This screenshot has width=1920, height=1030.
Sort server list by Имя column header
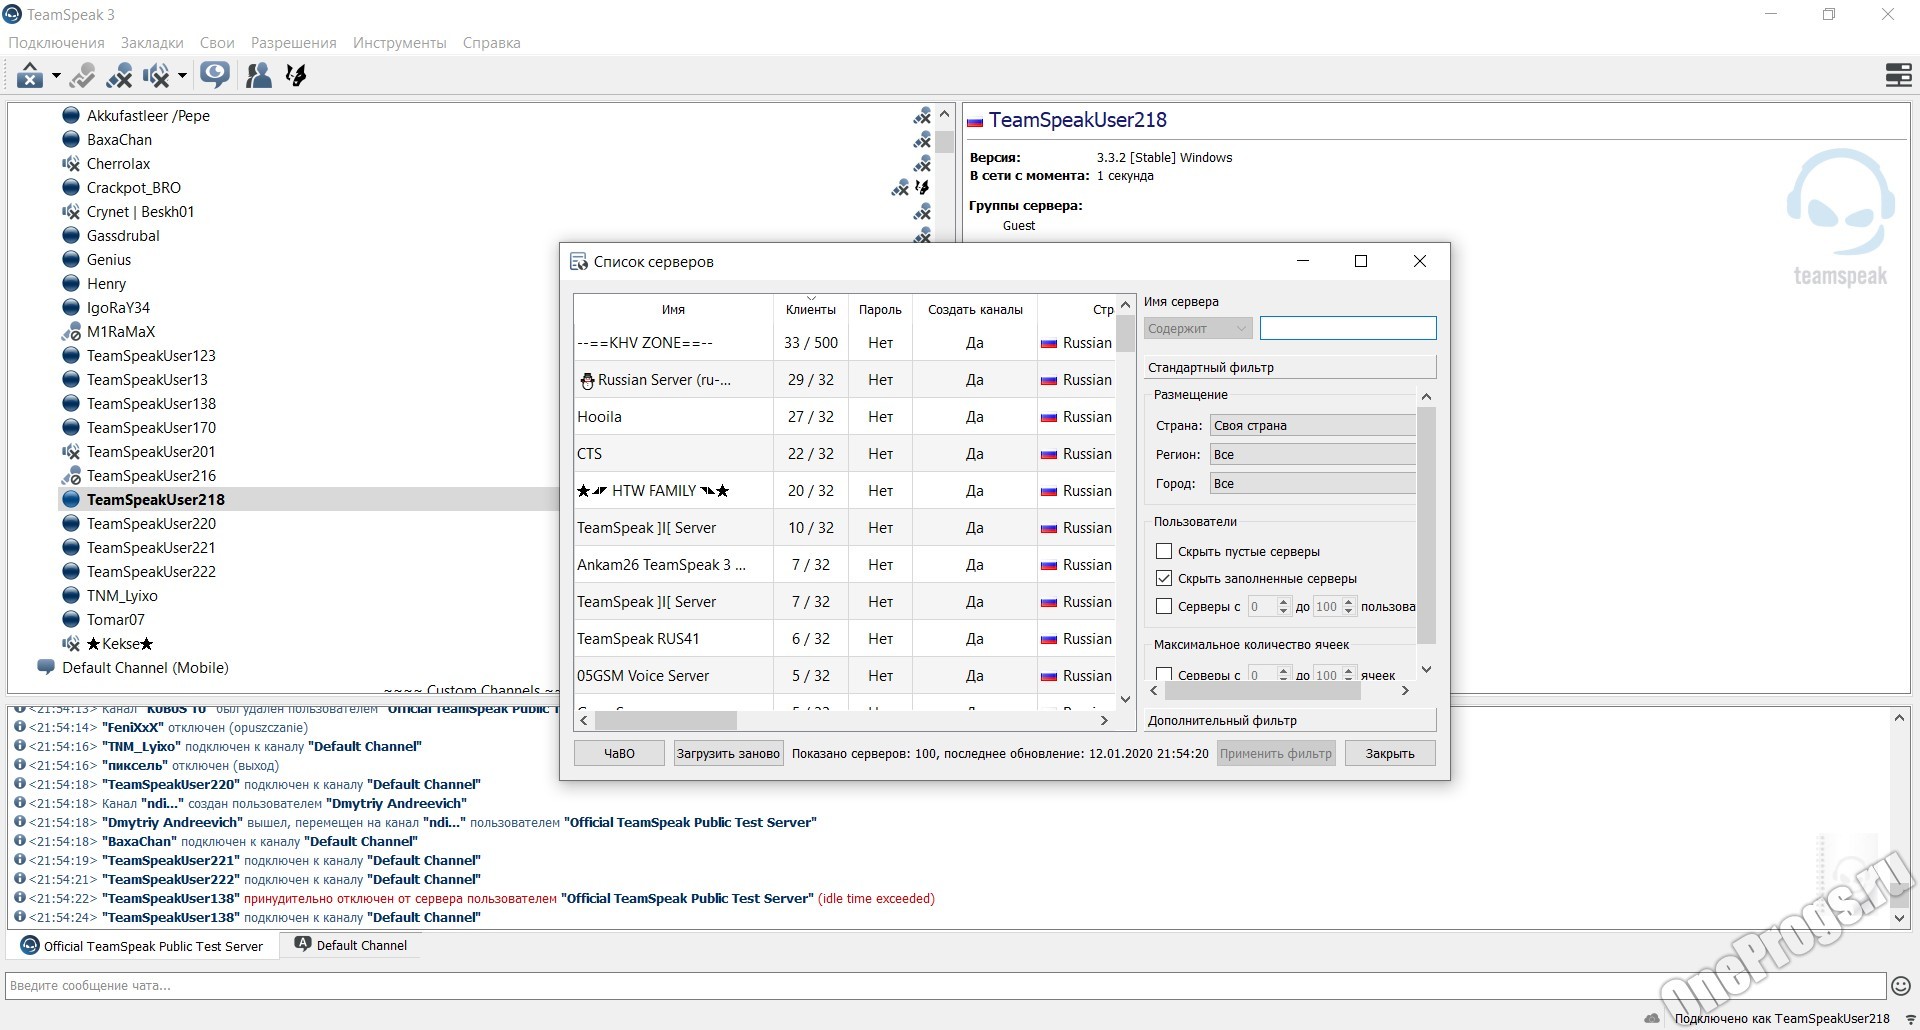pyautogui.click(x=673, y=310)
